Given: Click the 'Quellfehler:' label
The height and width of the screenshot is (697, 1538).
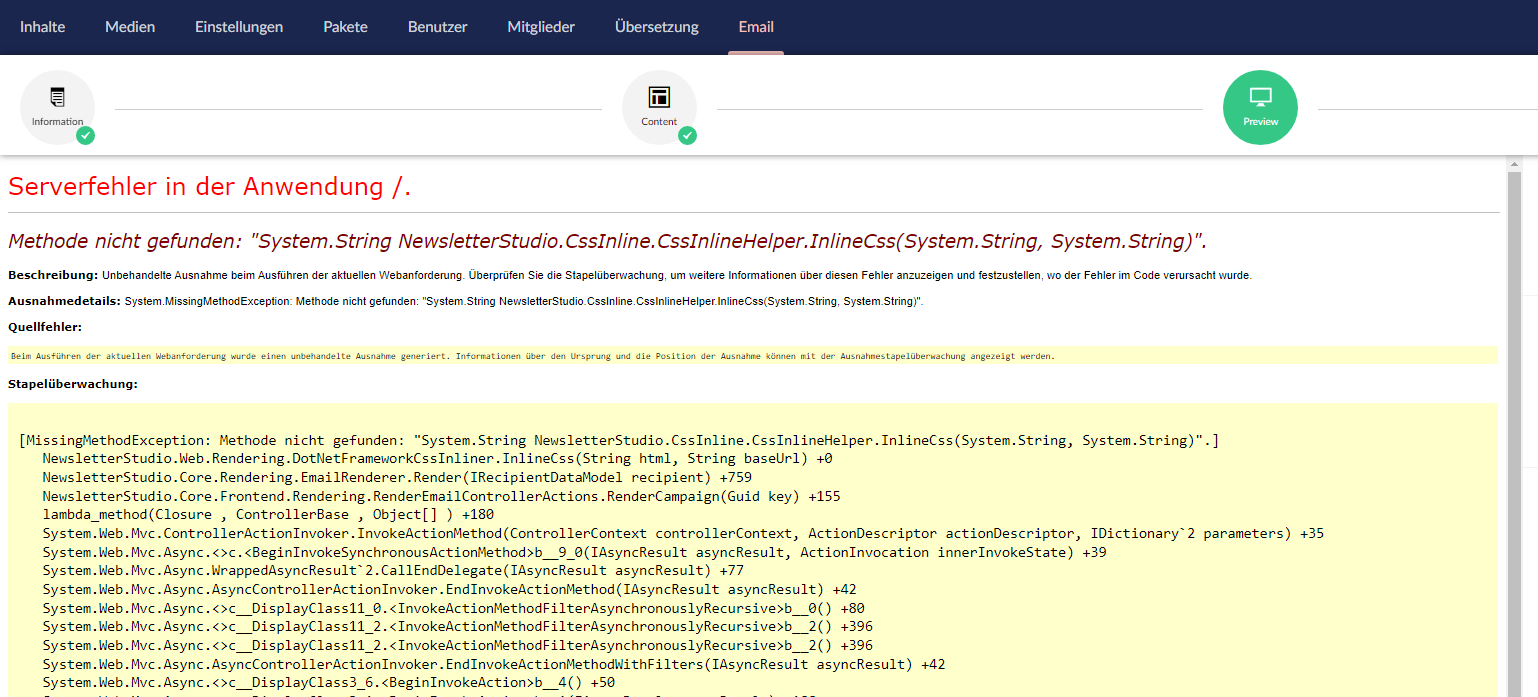Looking at the screenshot, I should pos(45,327).
